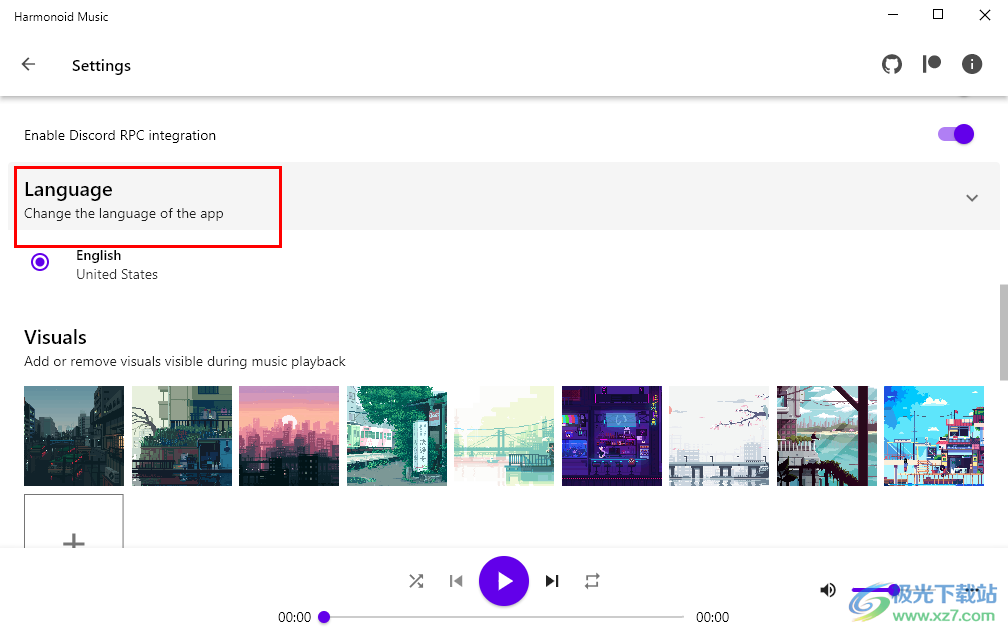Select the purple neon shop visual
Viewport: 1008px width, 632px height.
[x=611, y=436]
